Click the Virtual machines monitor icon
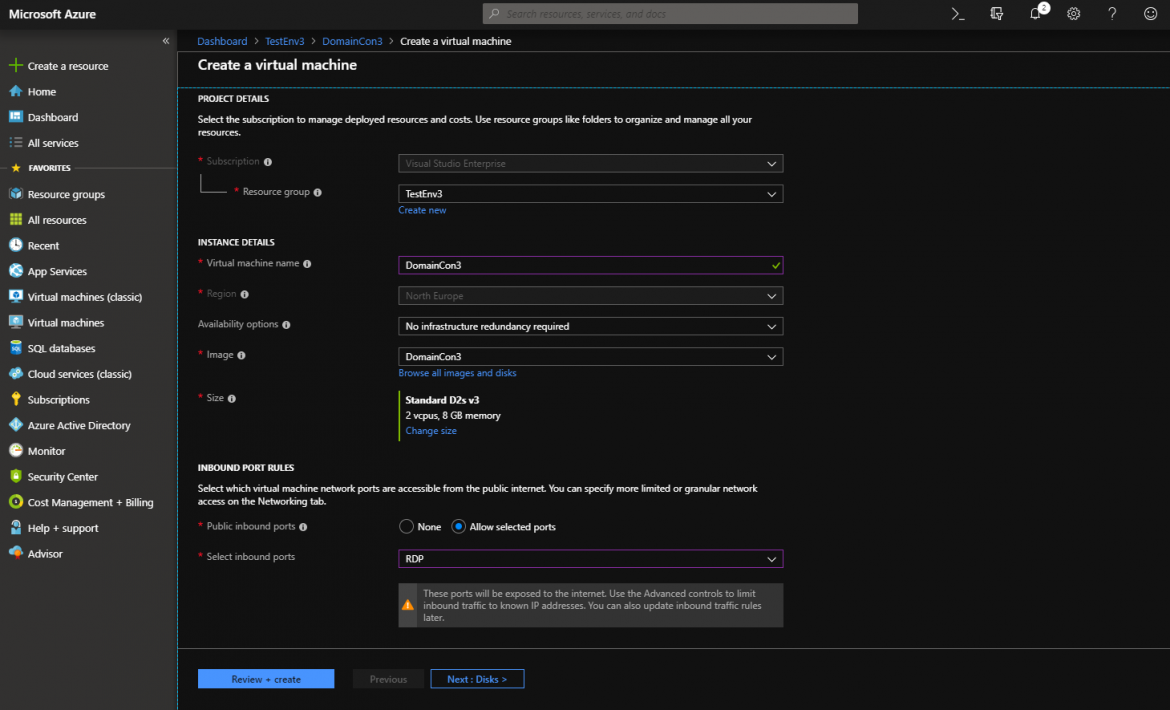The height and width of the screenshot is (710, 1170). pos(15,322)
